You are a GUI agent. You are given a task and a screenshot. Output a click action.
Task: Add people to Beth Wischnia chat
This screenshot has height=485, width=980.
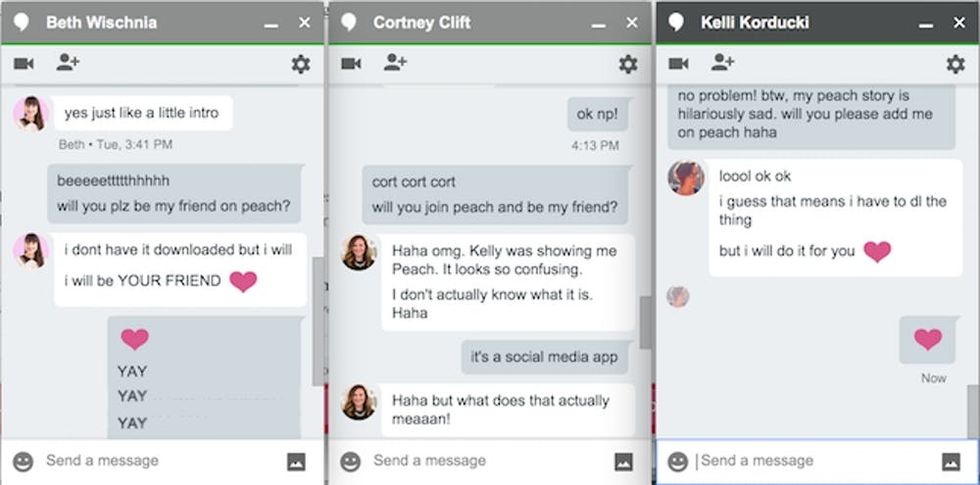click(x=68, y=64)
